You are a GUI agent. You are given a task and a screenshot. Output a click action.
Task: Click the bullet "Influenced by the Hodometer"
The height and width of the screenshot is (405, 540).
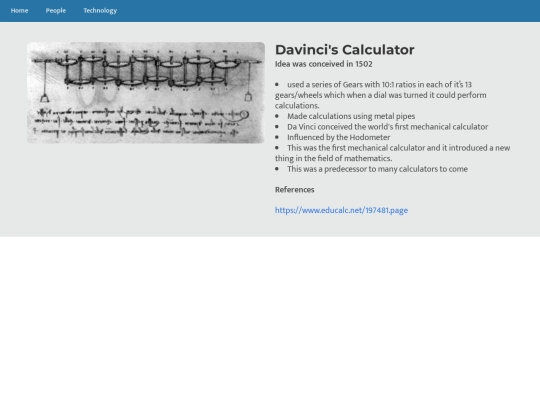pos(339,137)
